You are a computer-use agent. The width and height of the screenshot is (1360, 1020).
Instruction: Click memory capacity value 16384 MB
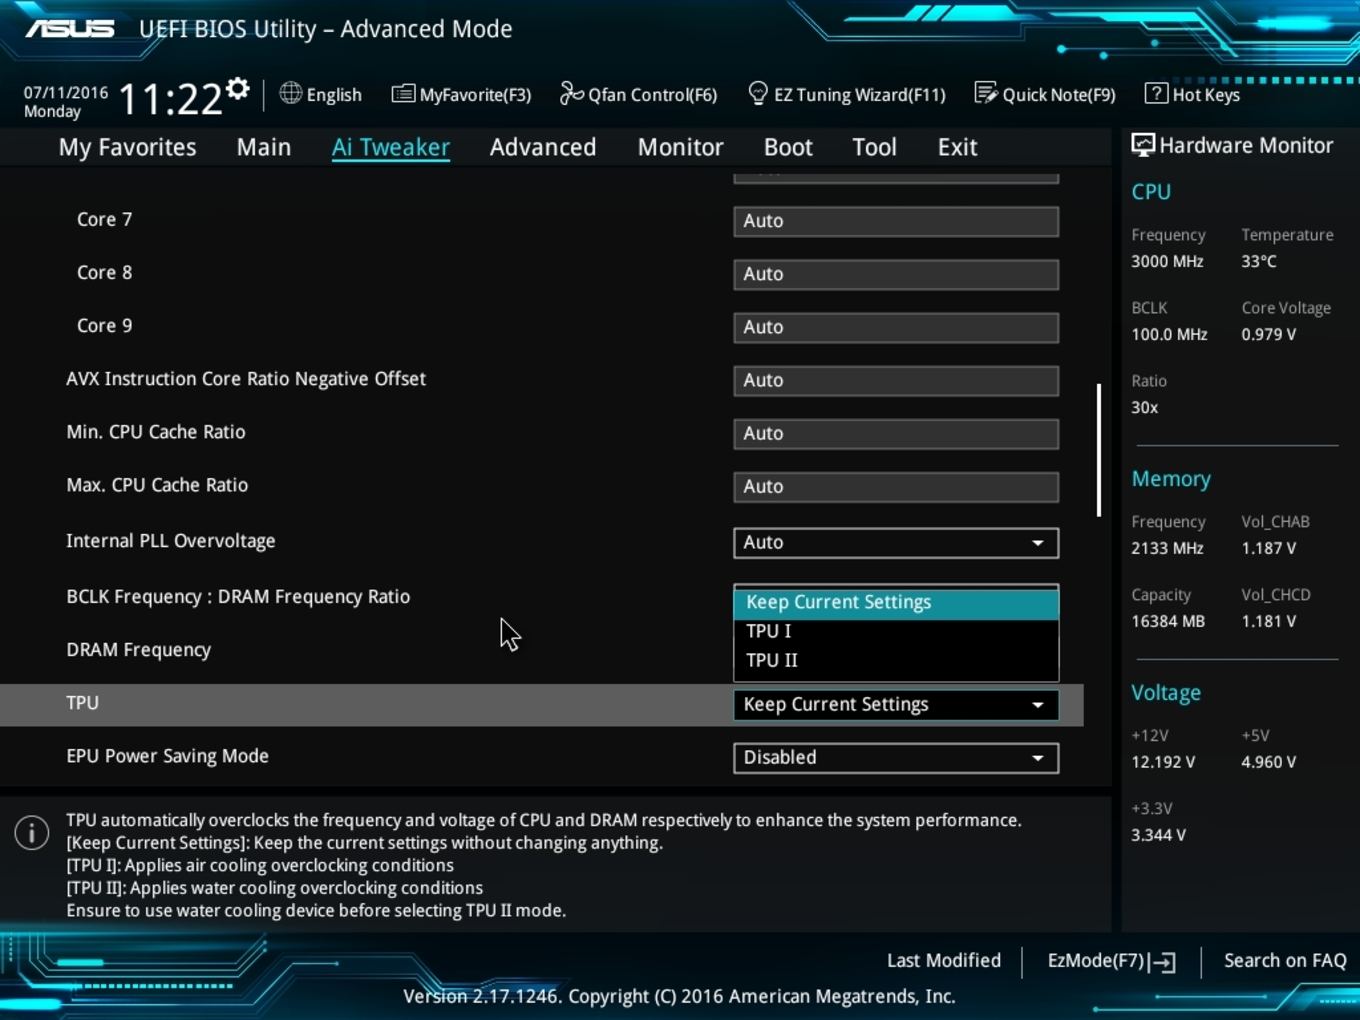coord(1168,621)
